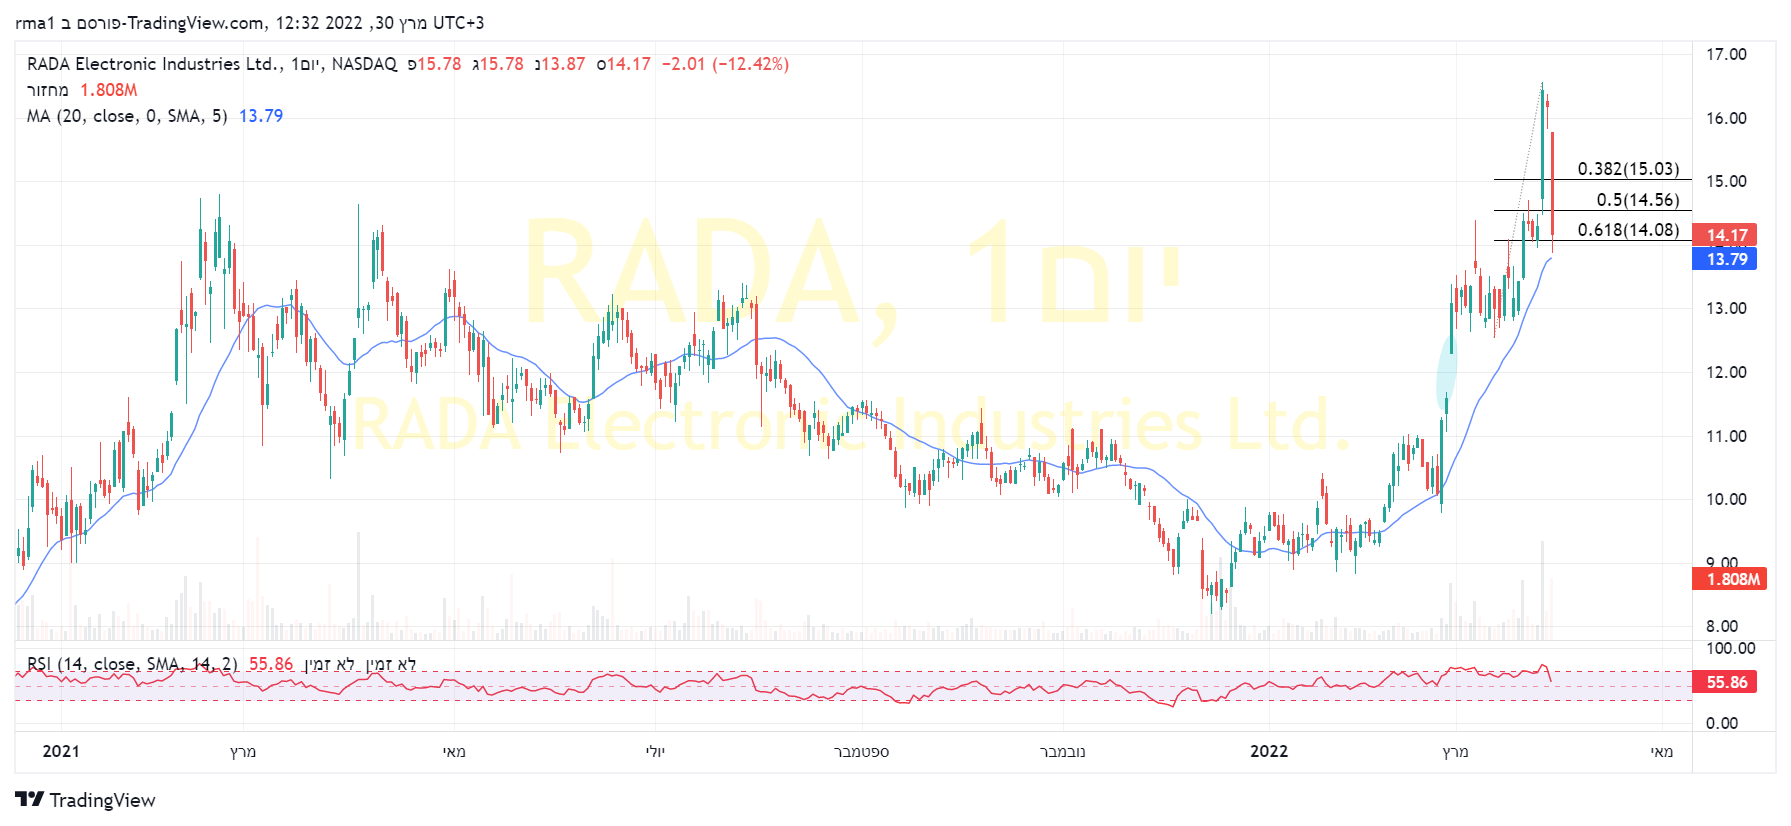Click the blue MA value 13.79 in legend

(x=261, y=116)
